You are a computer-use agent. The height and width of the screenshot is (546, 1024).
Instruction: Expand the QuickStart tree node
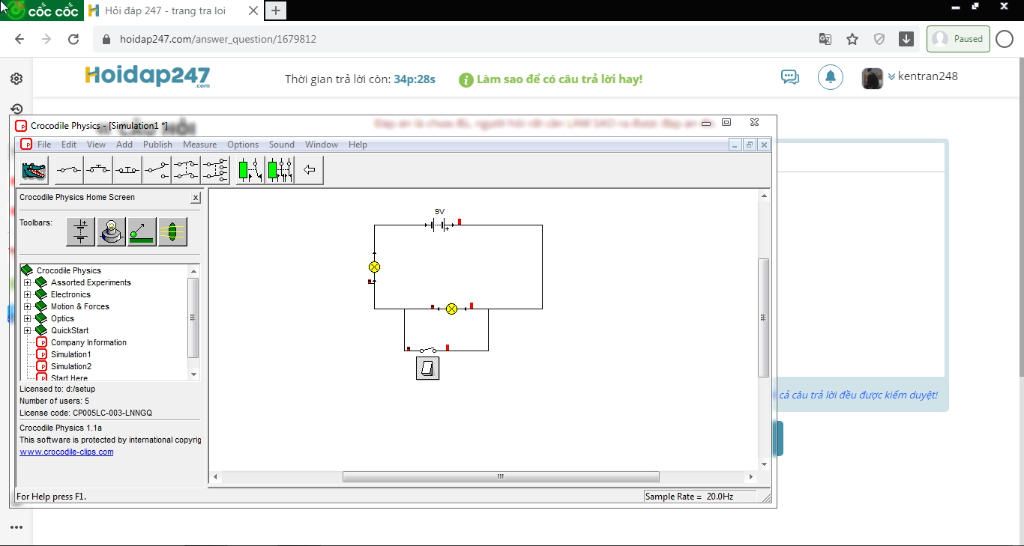point(27,330)
